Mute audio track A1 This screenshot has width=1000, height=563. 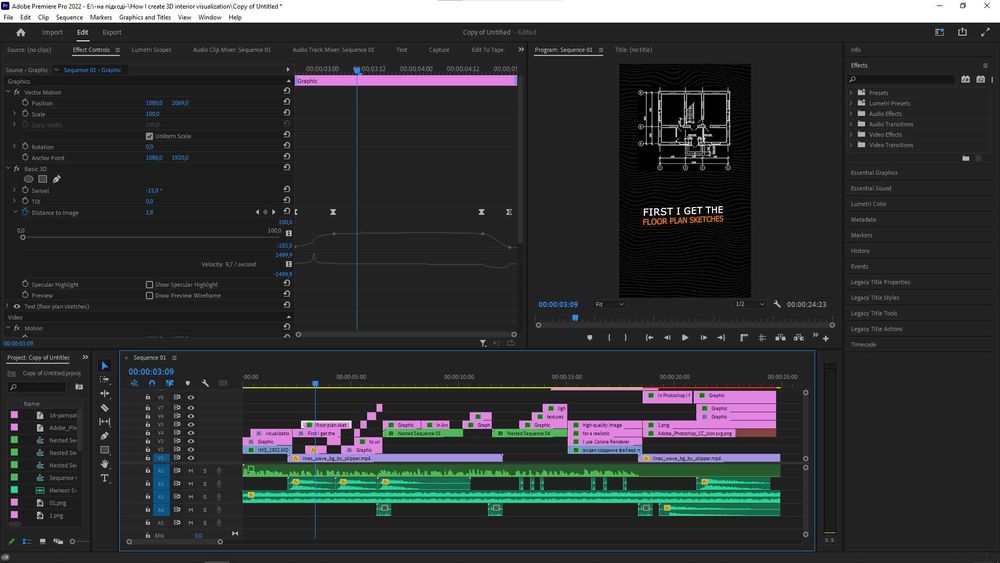pos(192,471)
